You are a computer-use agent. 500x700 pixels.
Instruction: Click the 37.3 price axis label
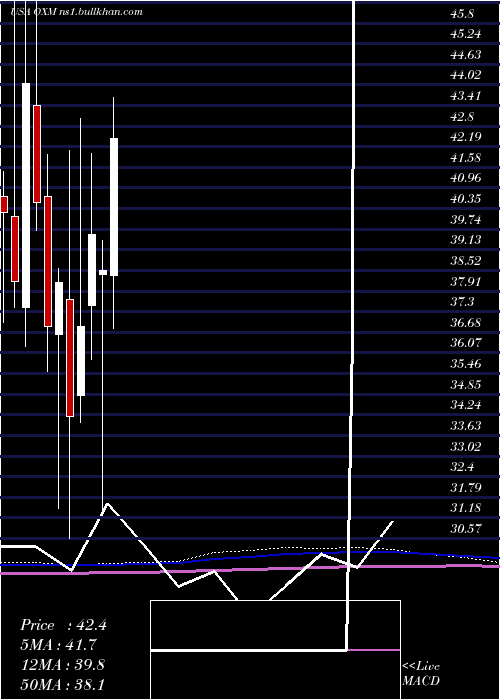coord(462,302)
